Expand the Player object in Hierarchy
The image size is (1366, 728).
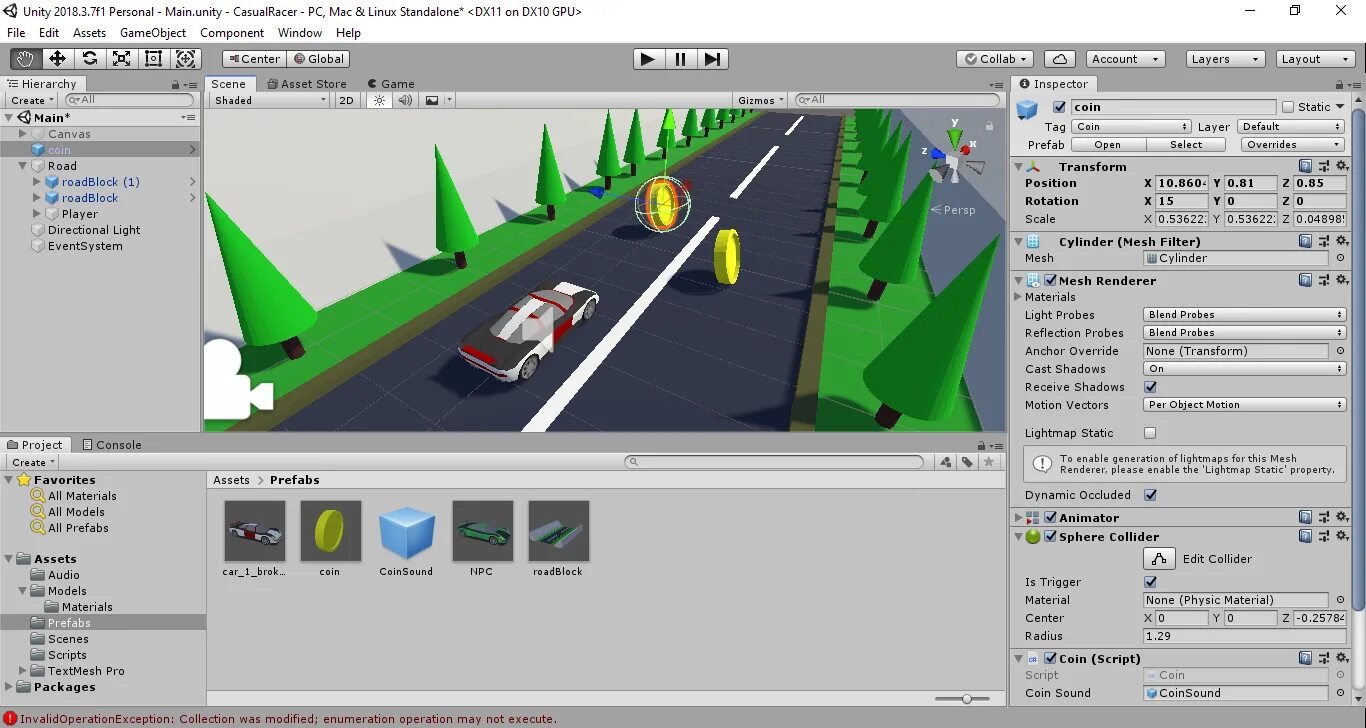[37, 214]
